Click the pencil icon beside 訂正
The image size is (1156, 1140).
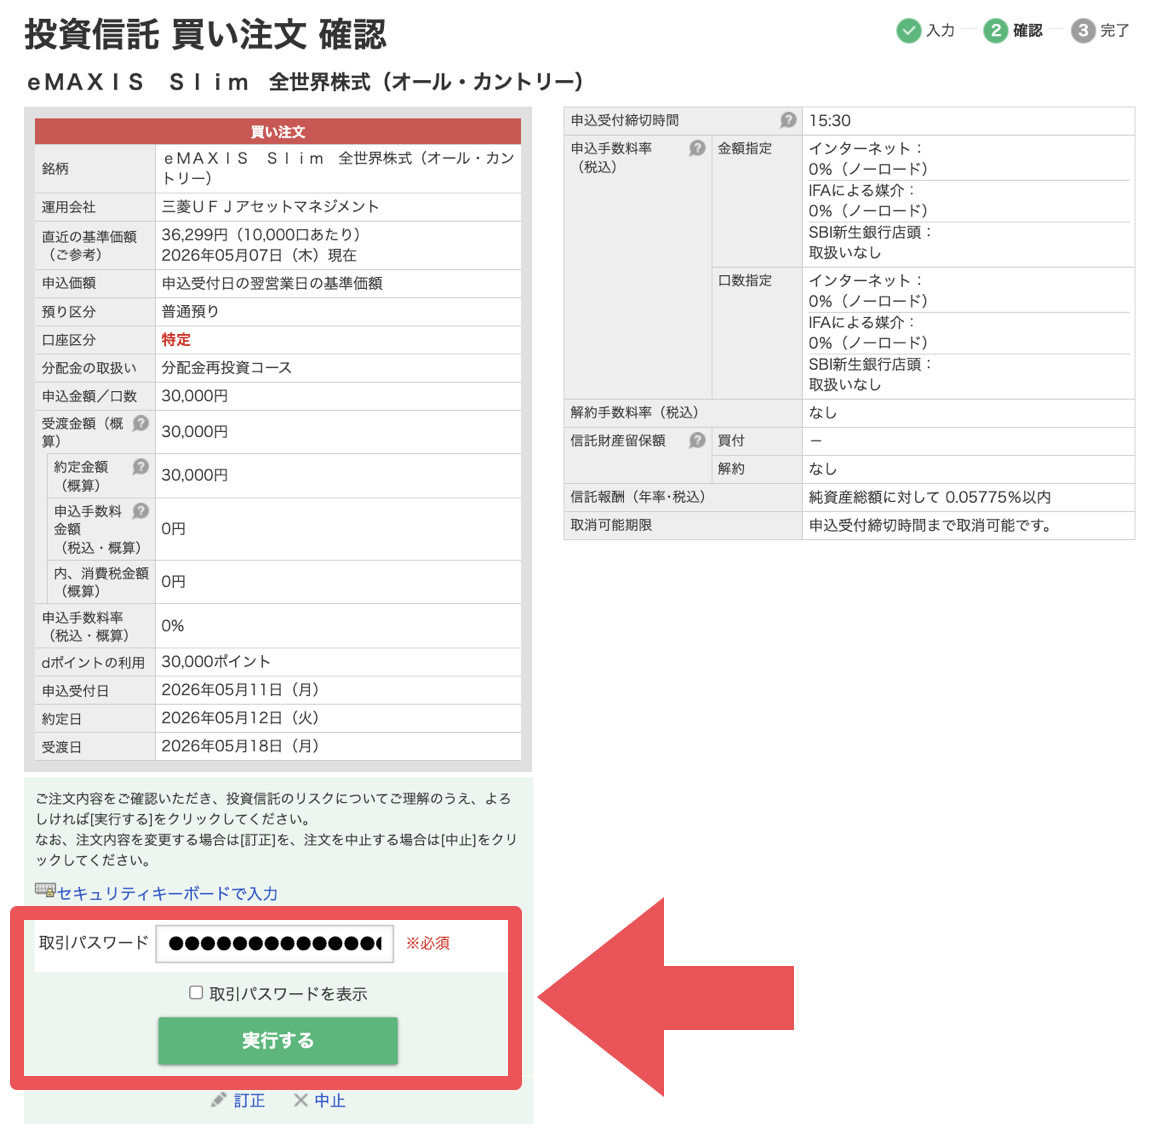point(217,1100)
